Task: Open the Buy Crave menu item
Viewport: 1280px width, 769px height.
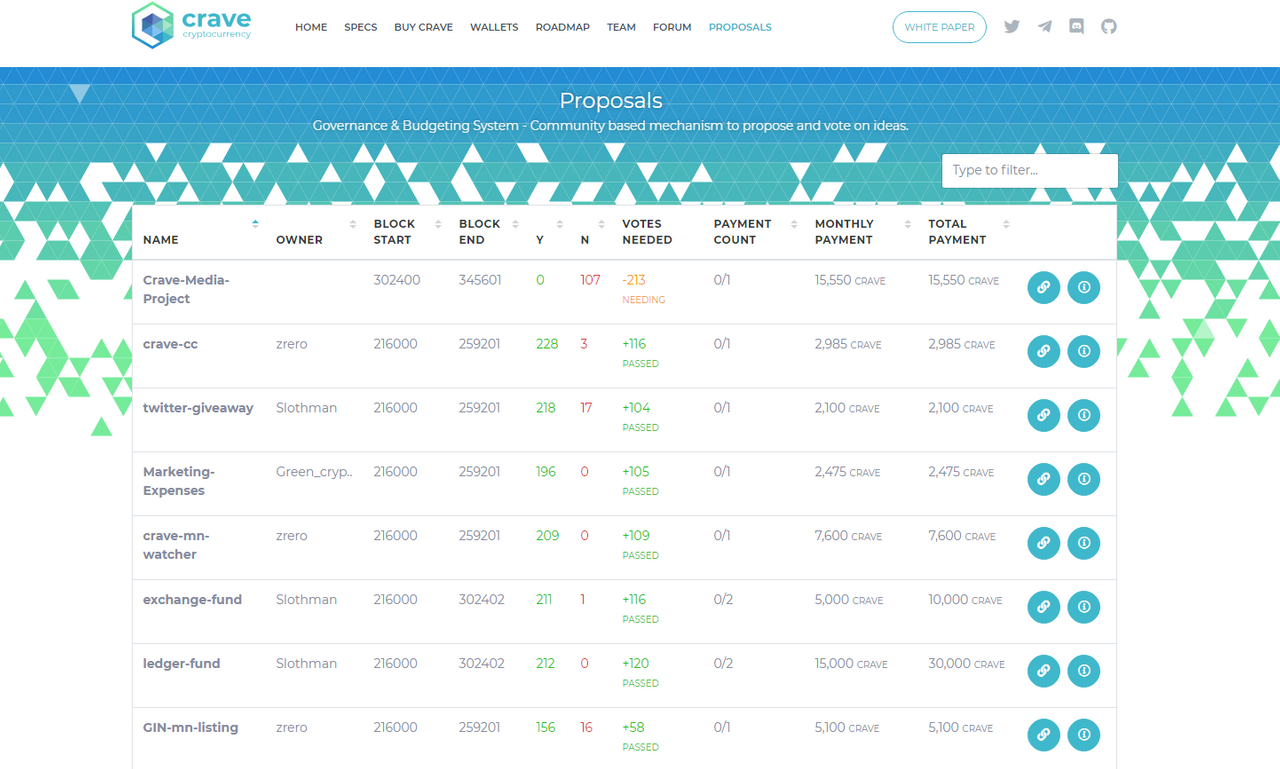Action: 424,27
